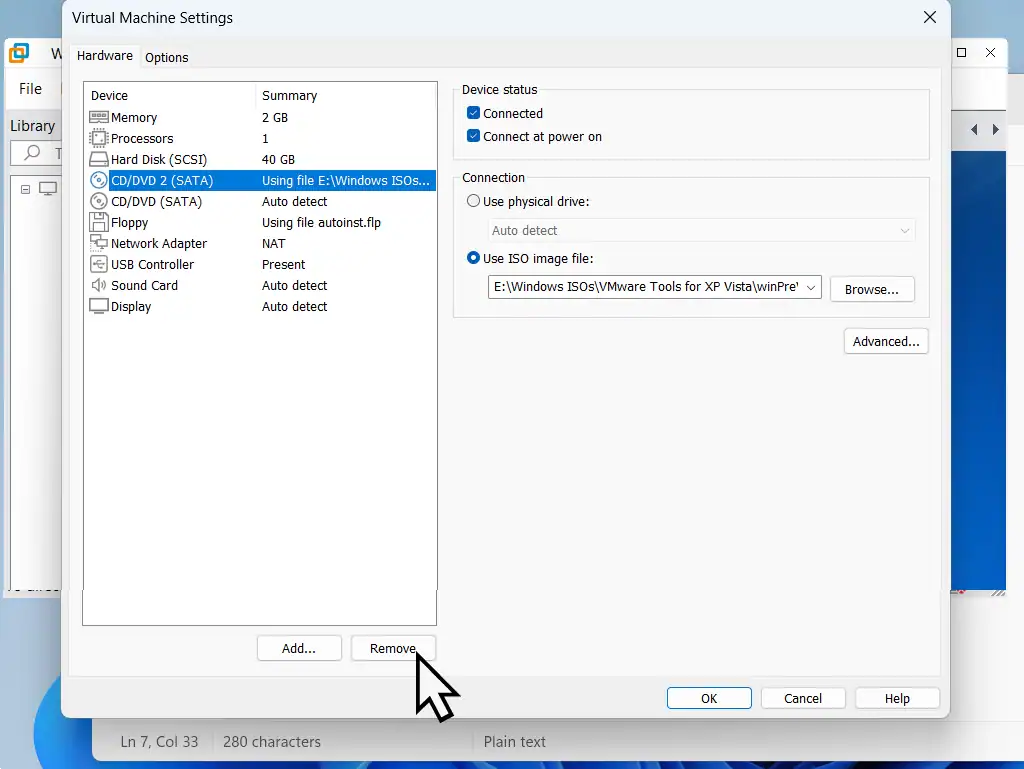Click the CD/DVD (SATA) disc icon

[x=99, y=201]
